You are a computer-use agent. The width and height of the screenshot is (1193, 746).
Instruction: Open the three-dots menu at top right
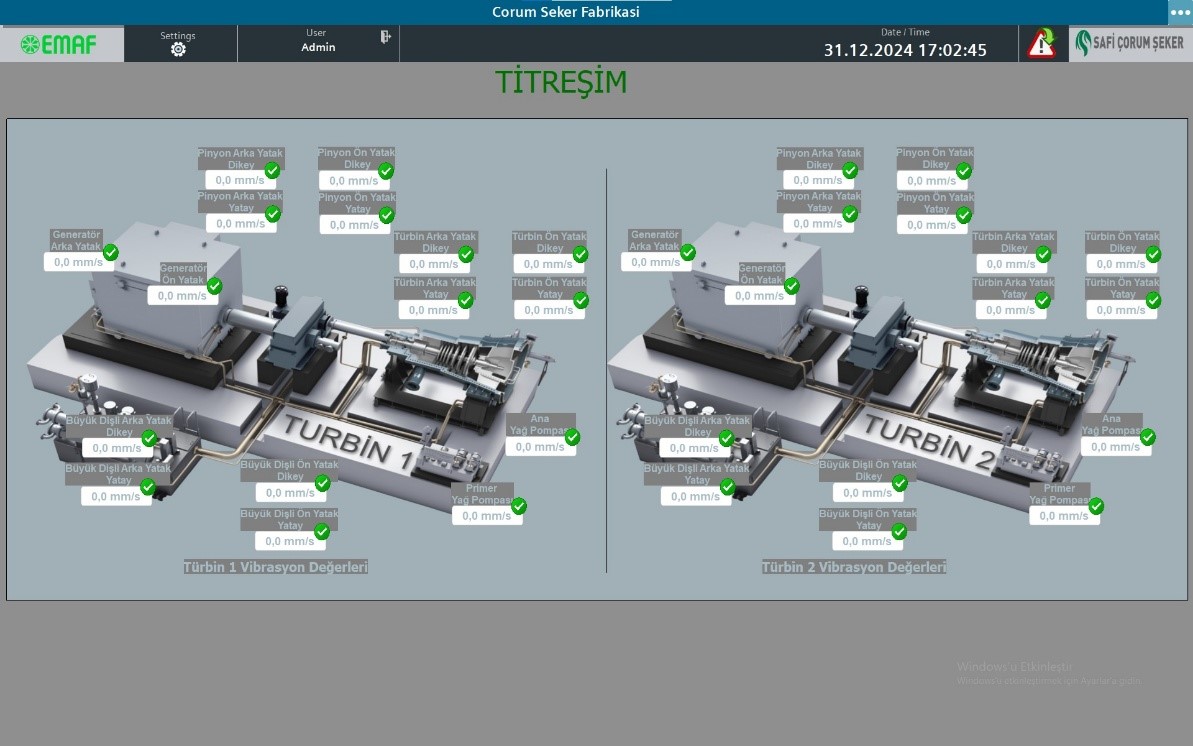(x=1180, y=12)
